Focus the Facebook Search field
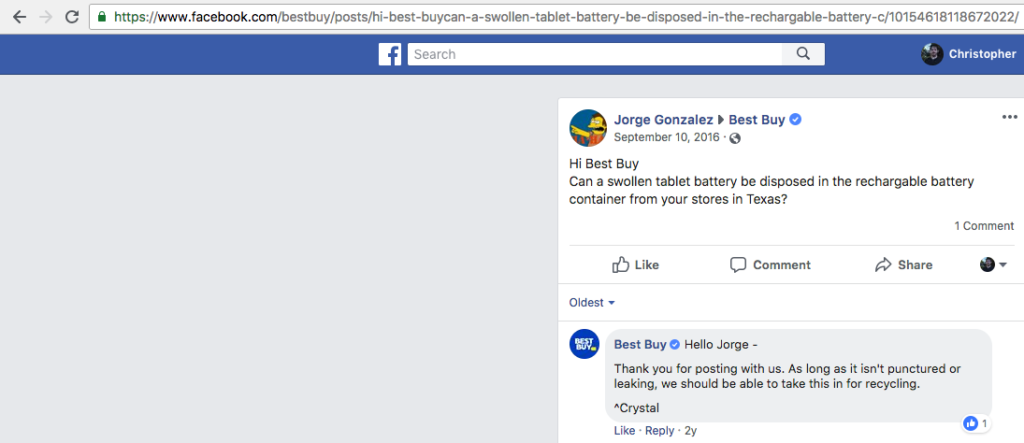Screen dimensions: 1024x443 point(595,54)
